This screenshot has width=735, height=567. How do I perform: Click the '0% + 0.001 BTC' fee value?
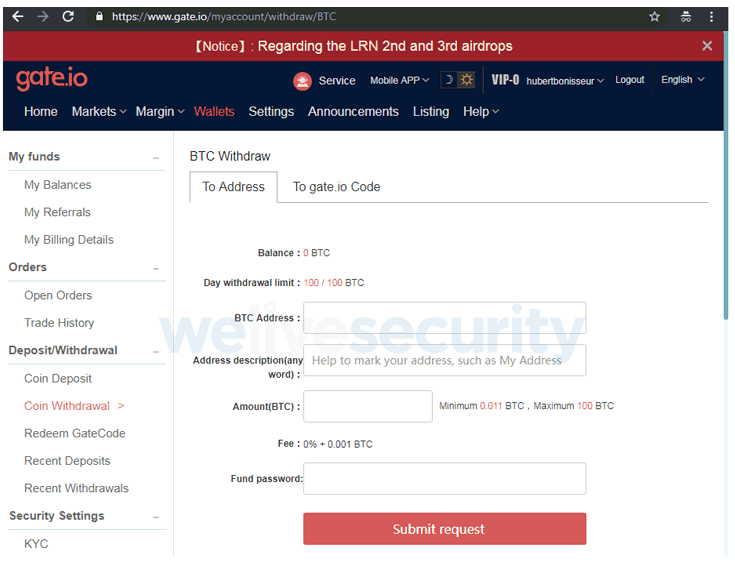(338, 444)
